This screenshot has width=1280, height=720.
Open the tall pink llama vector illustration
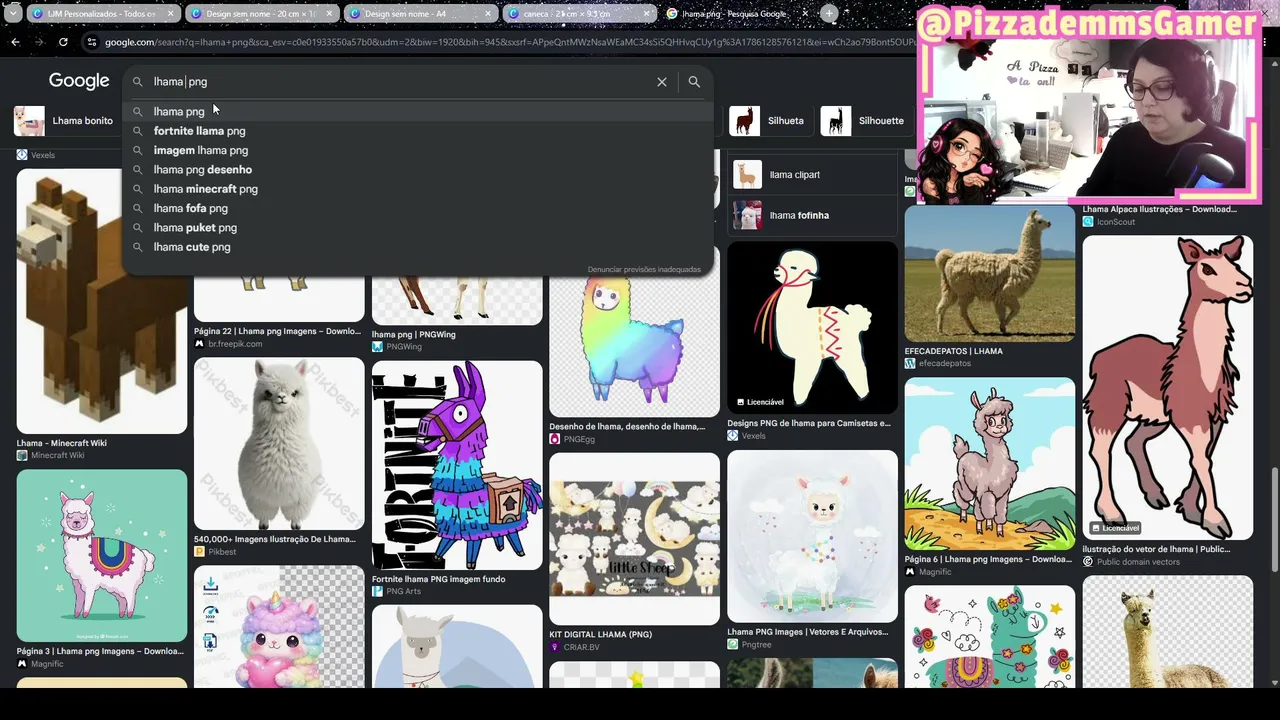1168,388
